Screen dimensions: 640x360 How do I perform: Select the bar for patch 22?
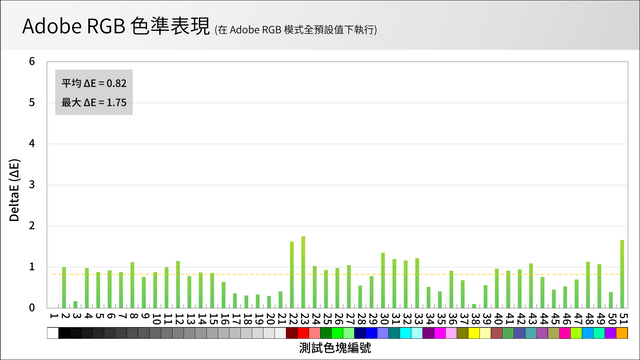coord(292,275)
